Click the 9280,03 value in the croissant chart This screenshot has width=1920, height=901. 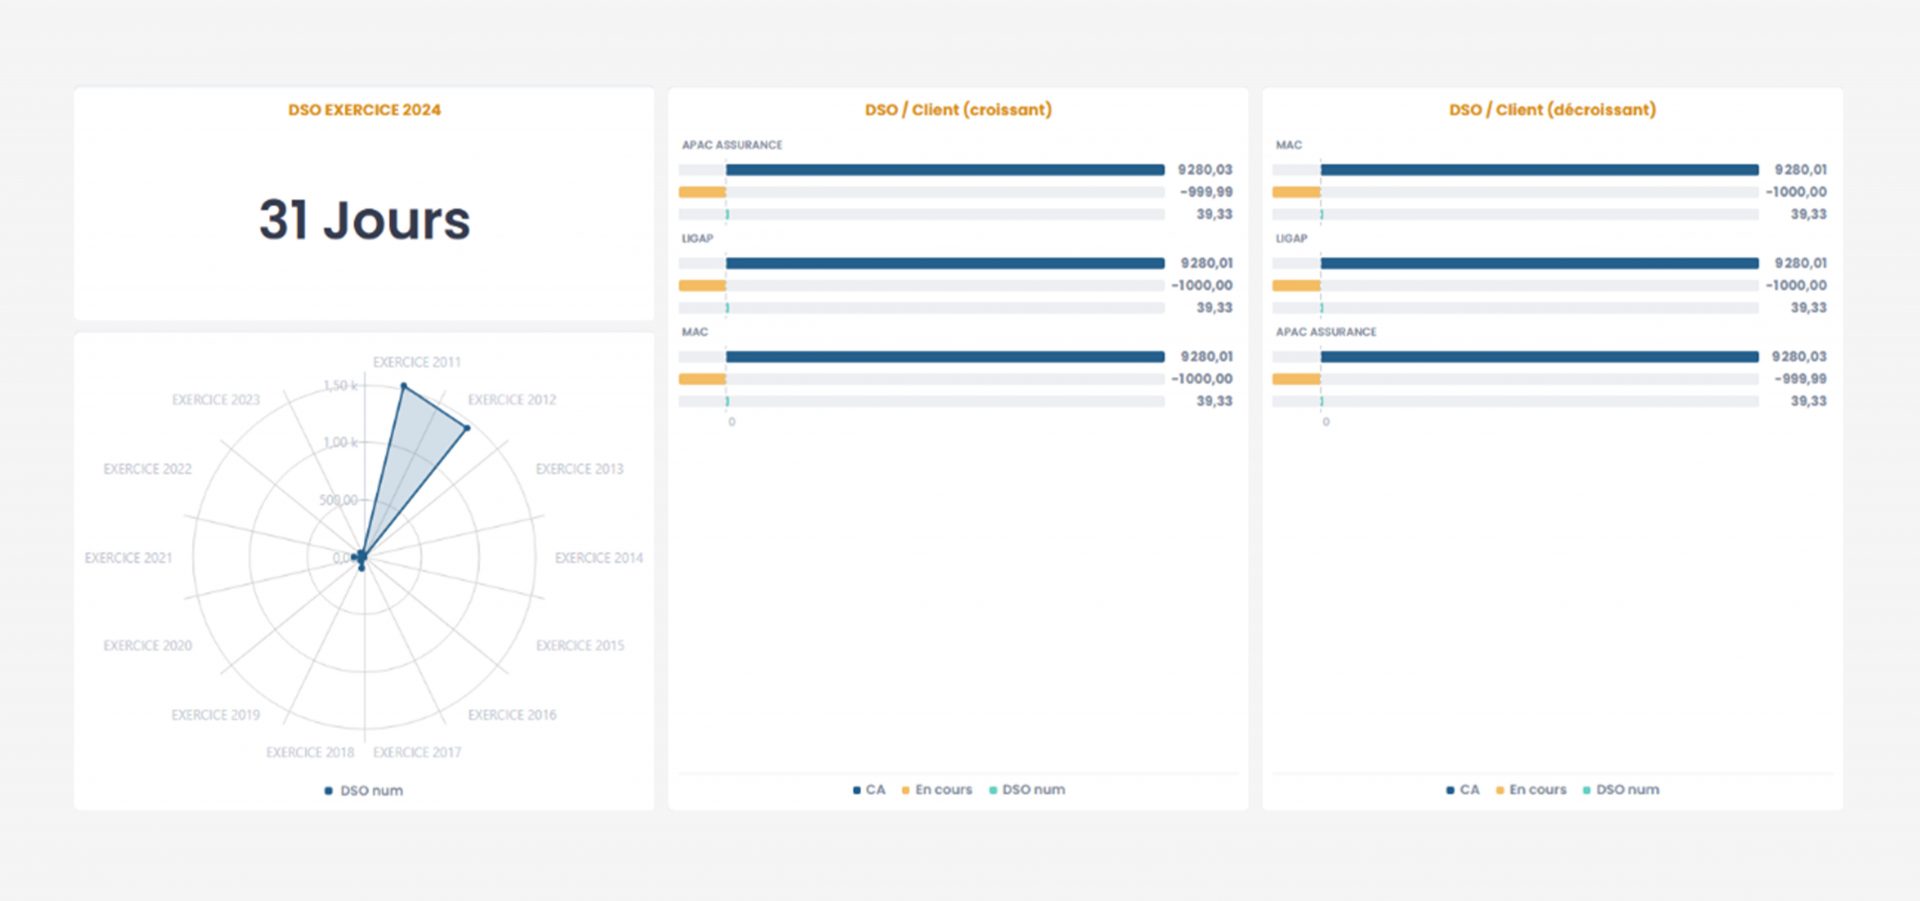[1205, 170]
